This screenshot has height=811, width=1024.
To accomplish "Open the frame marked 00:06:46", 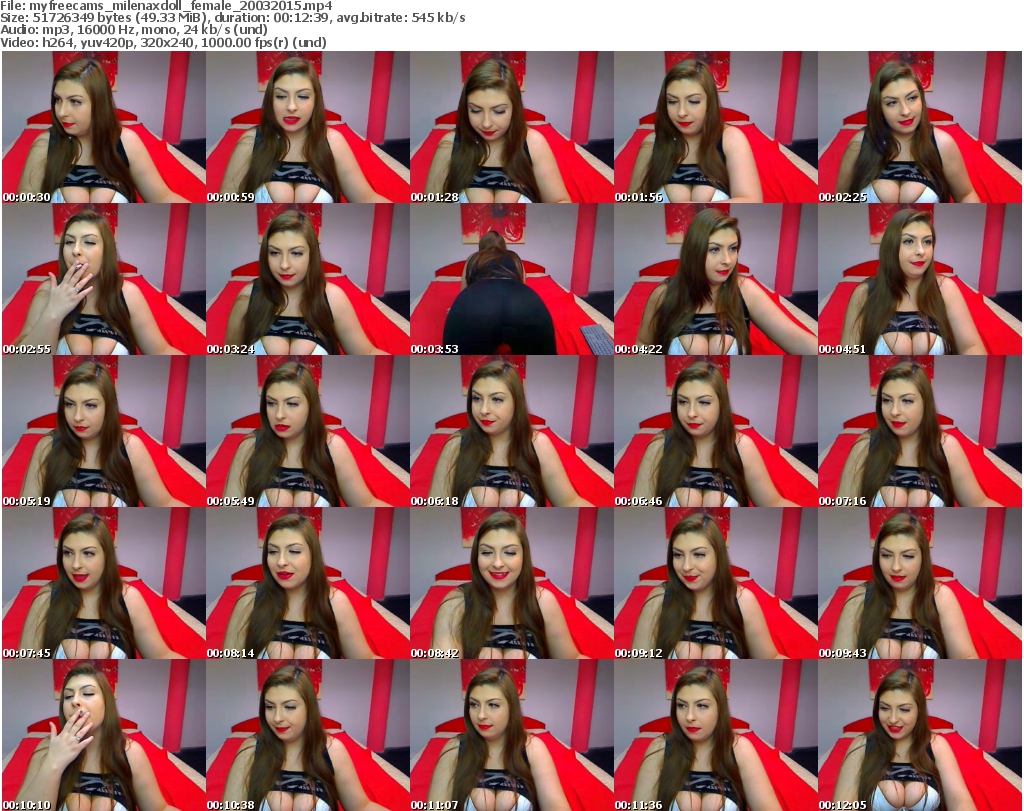I will [716, 431].
